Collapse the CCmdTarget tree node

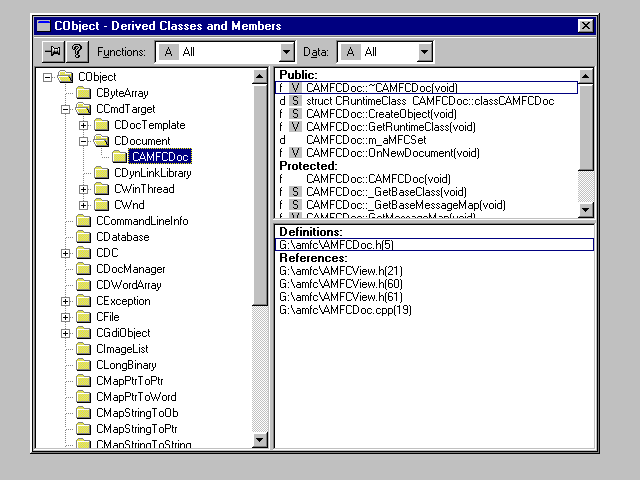66,109
